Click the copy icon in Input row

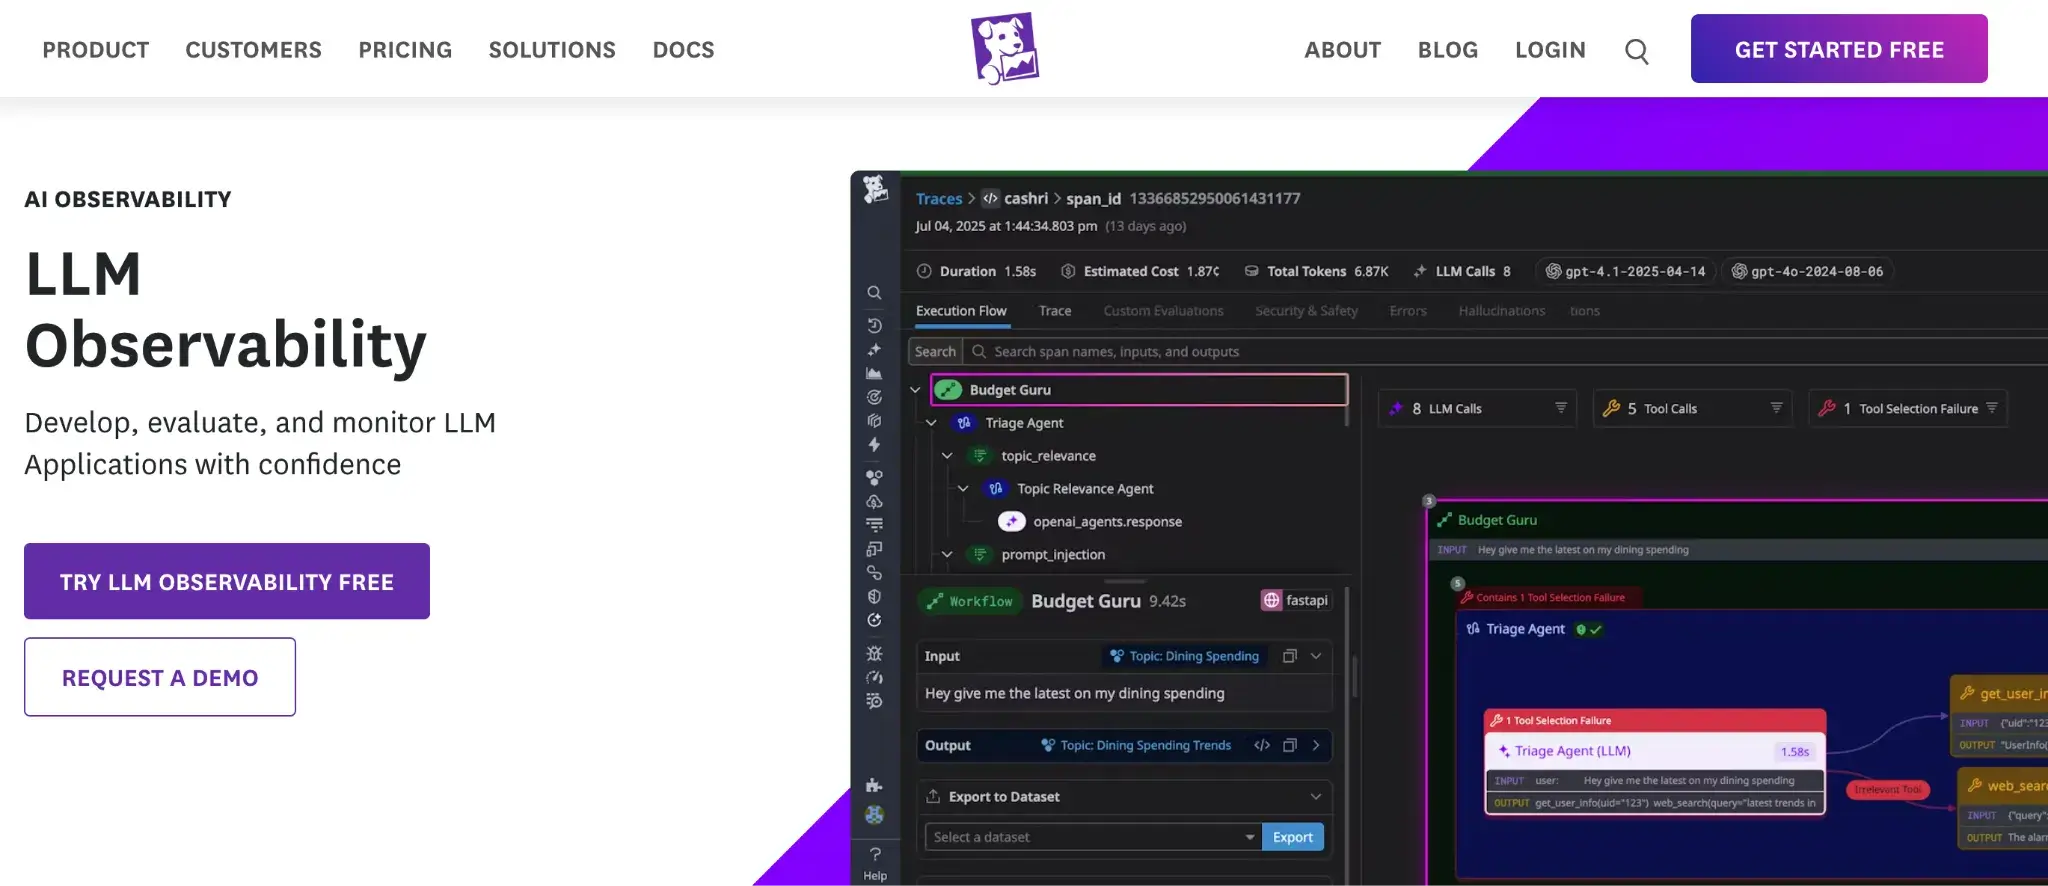(1290, 656)
